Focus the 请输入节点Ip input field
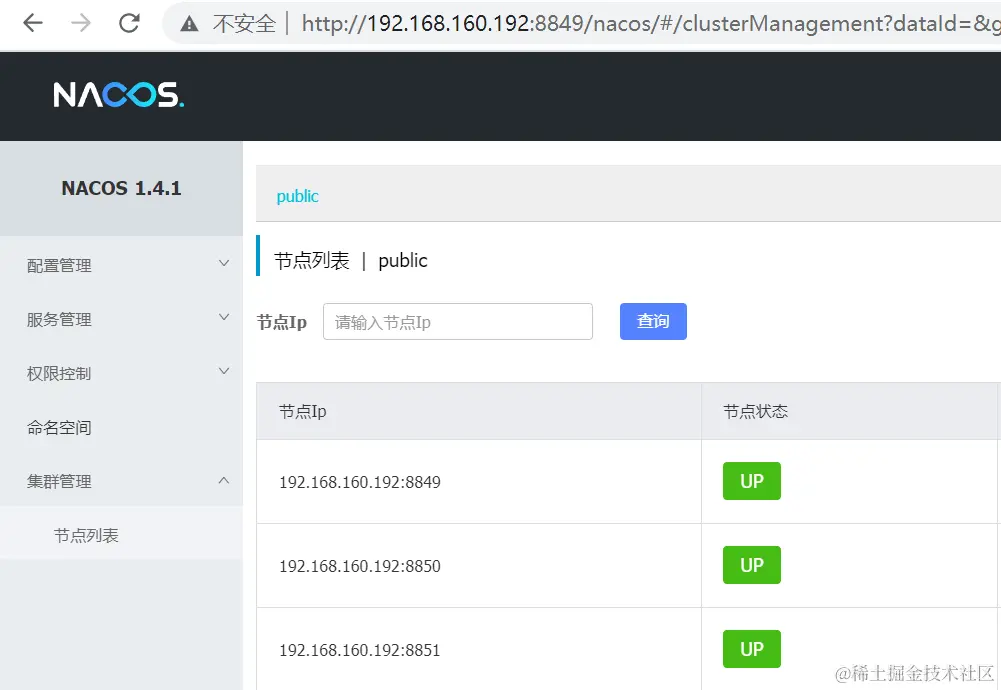This screenshot has height=690, width=1001. [458, 322]
